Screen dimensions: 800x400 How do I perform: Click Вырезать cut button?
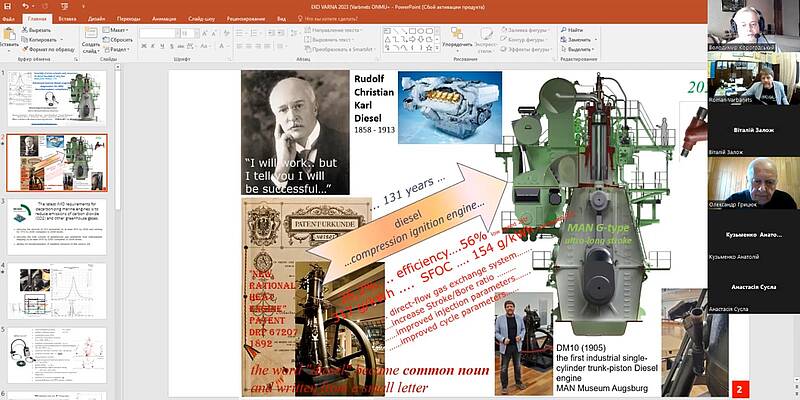[x=37, y=30]
